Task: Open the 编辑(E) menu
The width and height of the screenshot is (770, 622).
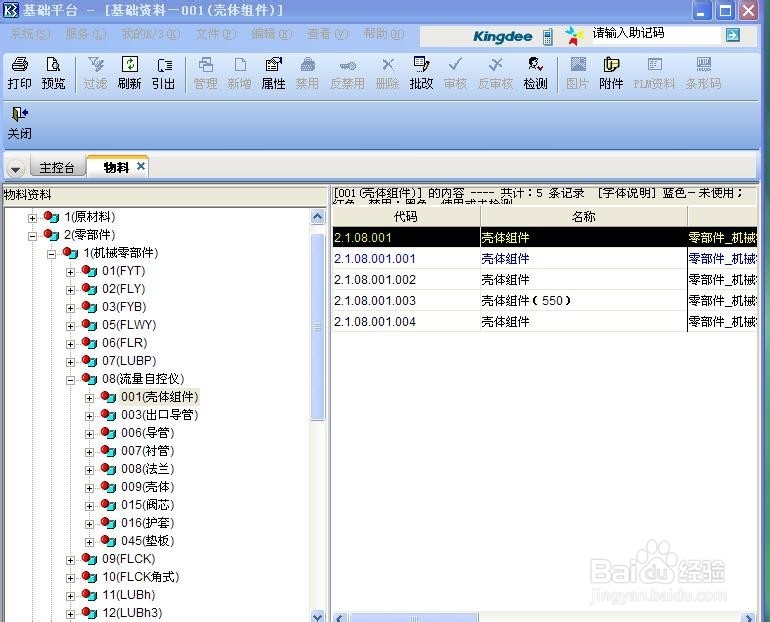Action: pyautogui.click(x=272, y=34)
